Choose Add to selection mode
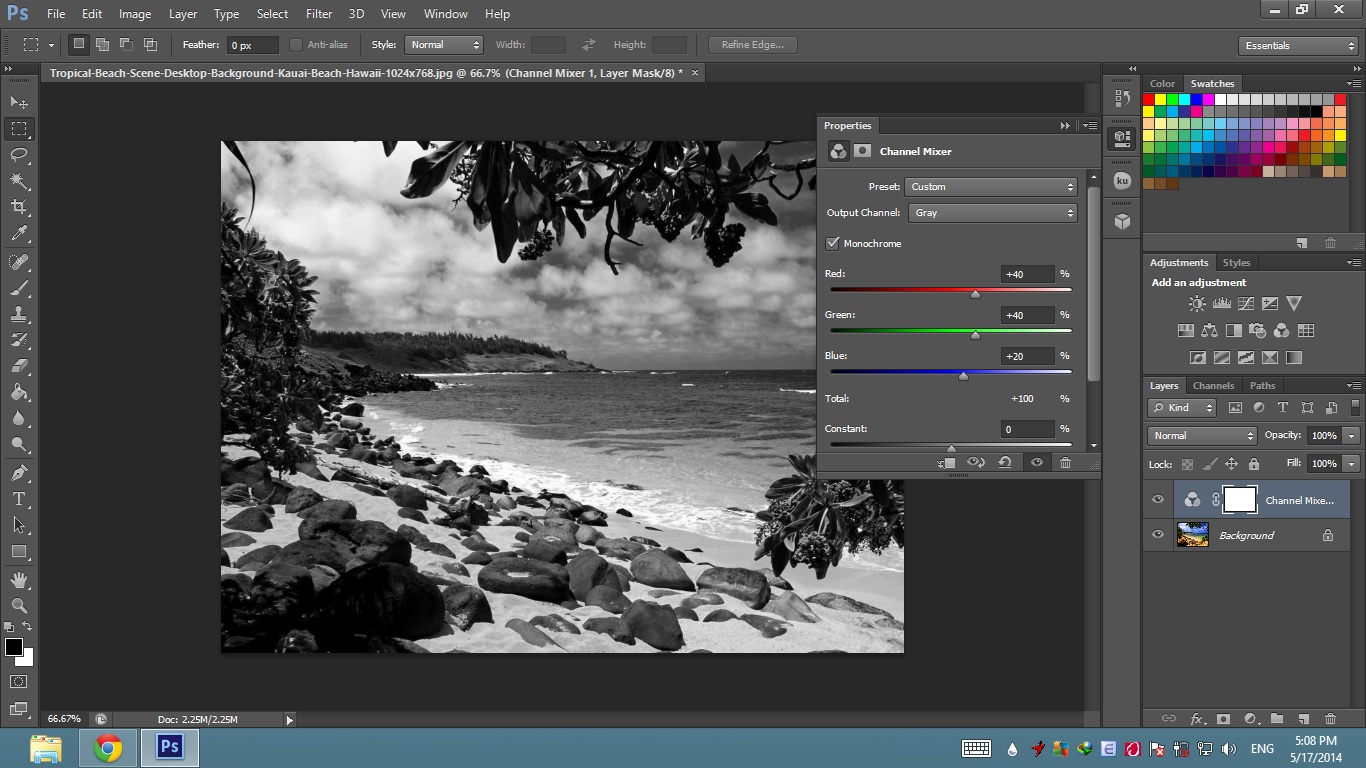1366x768 pixels. pyautogui.click(x=102, y=44)
